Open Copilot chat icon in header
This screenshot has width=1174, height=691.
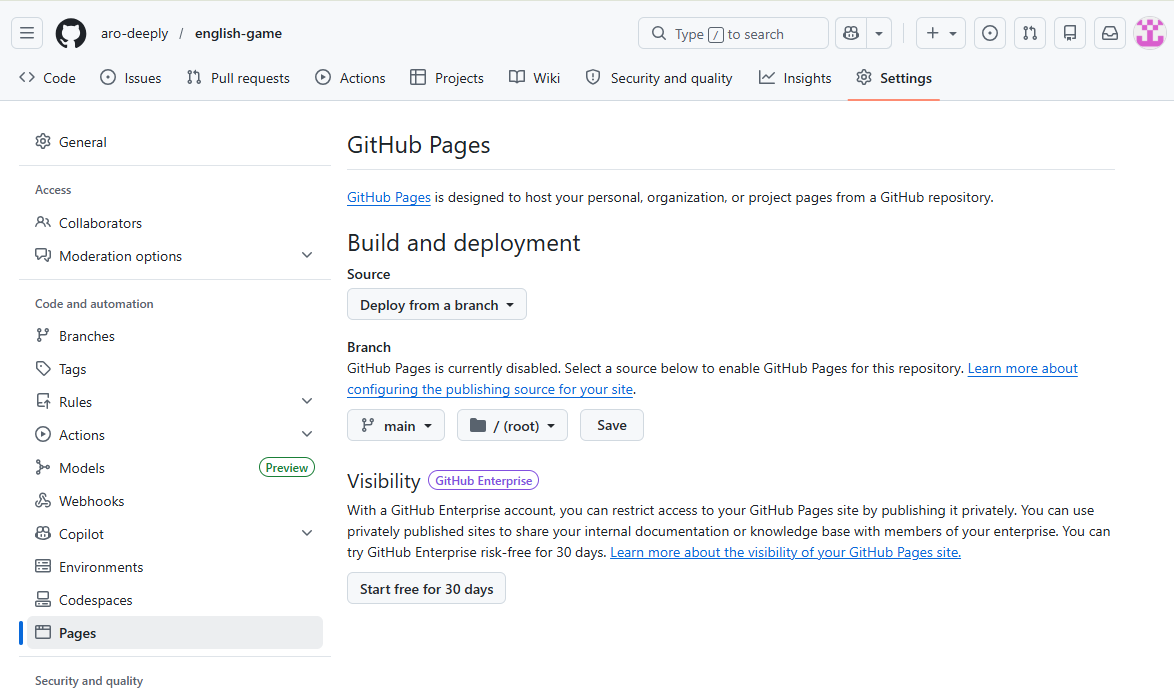tap(851, 33)
